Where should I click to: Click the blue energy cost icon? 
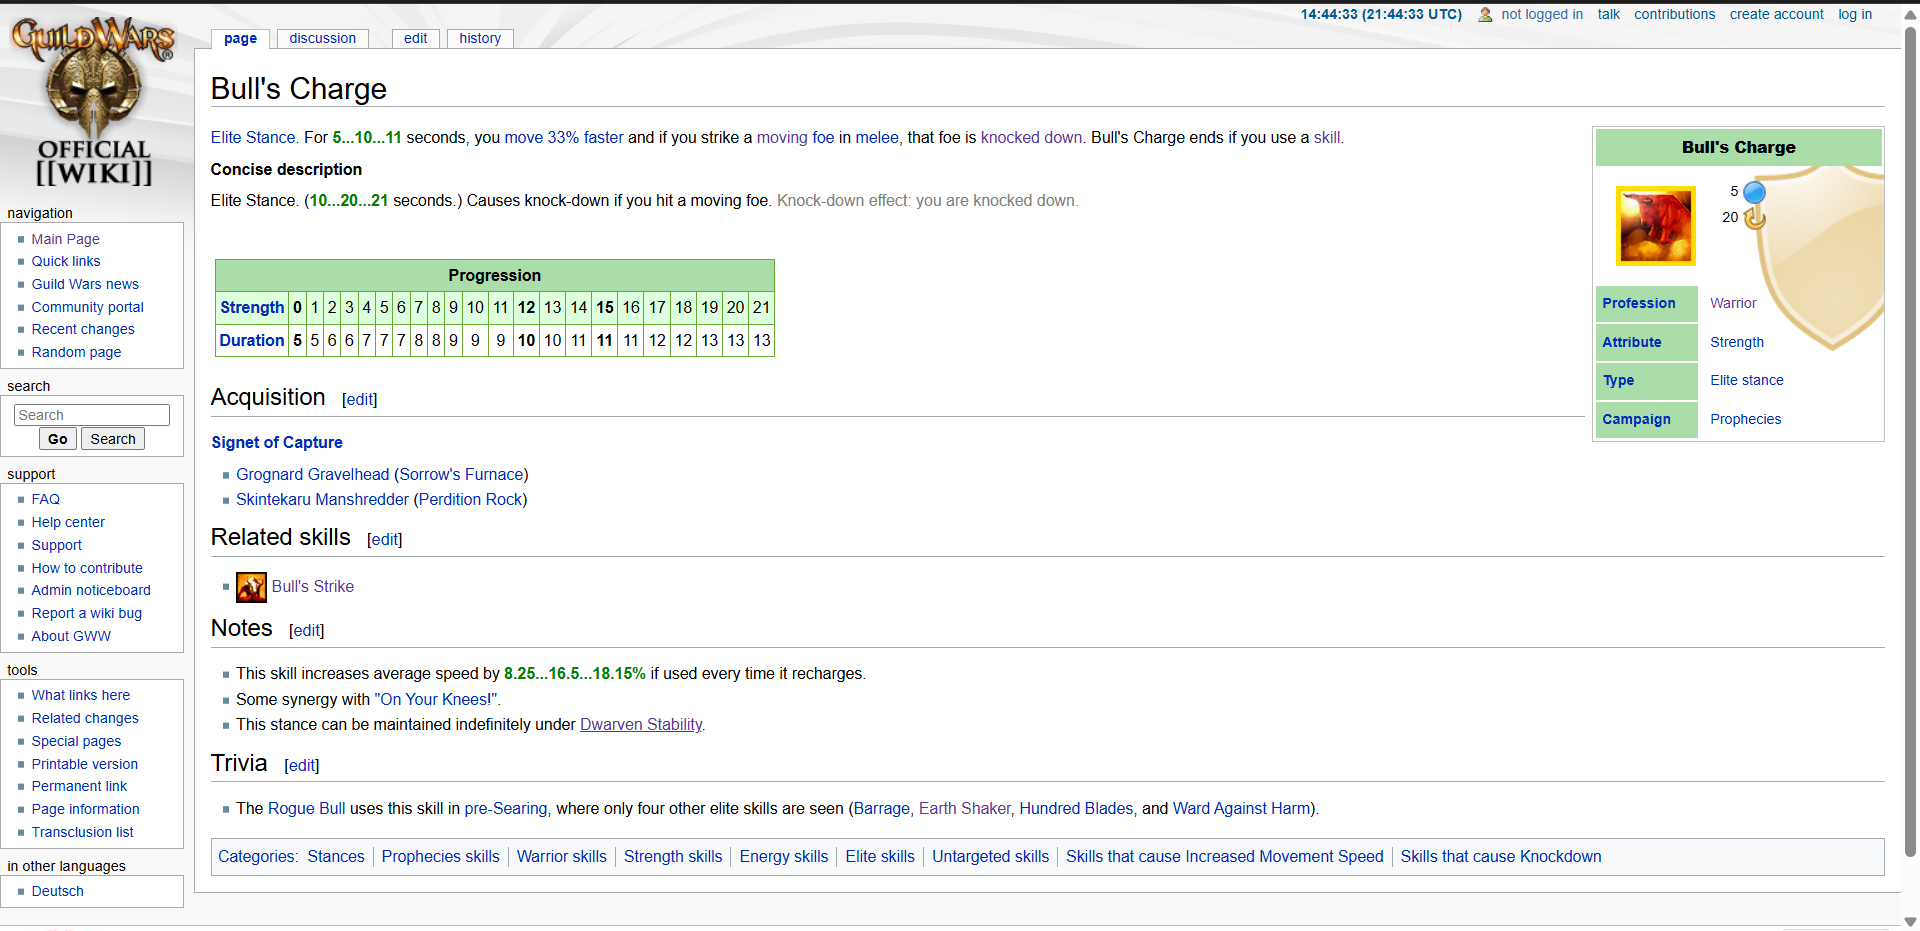tap(1754, 192)
